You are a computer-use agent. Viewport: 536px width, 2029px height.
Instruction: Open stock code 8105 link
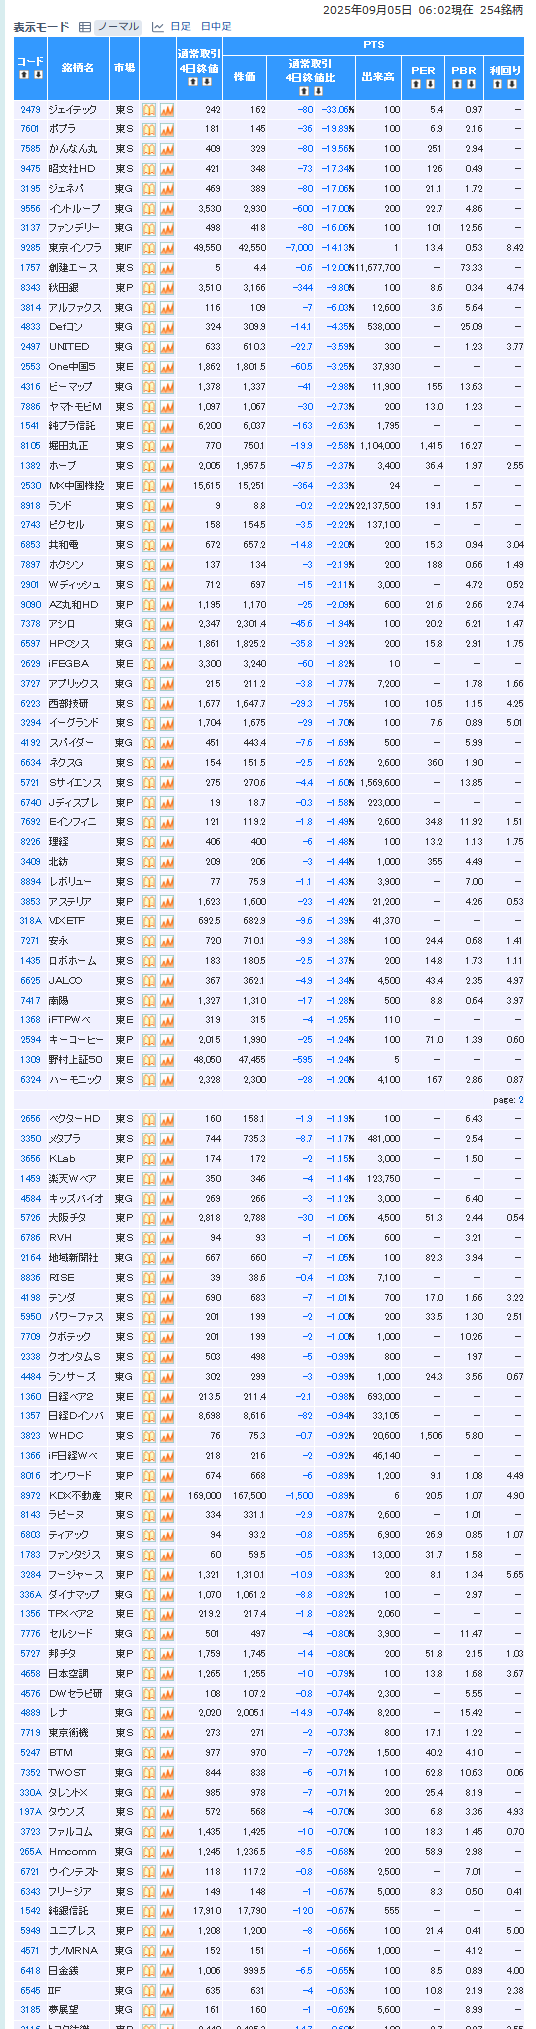pos(30,446)
